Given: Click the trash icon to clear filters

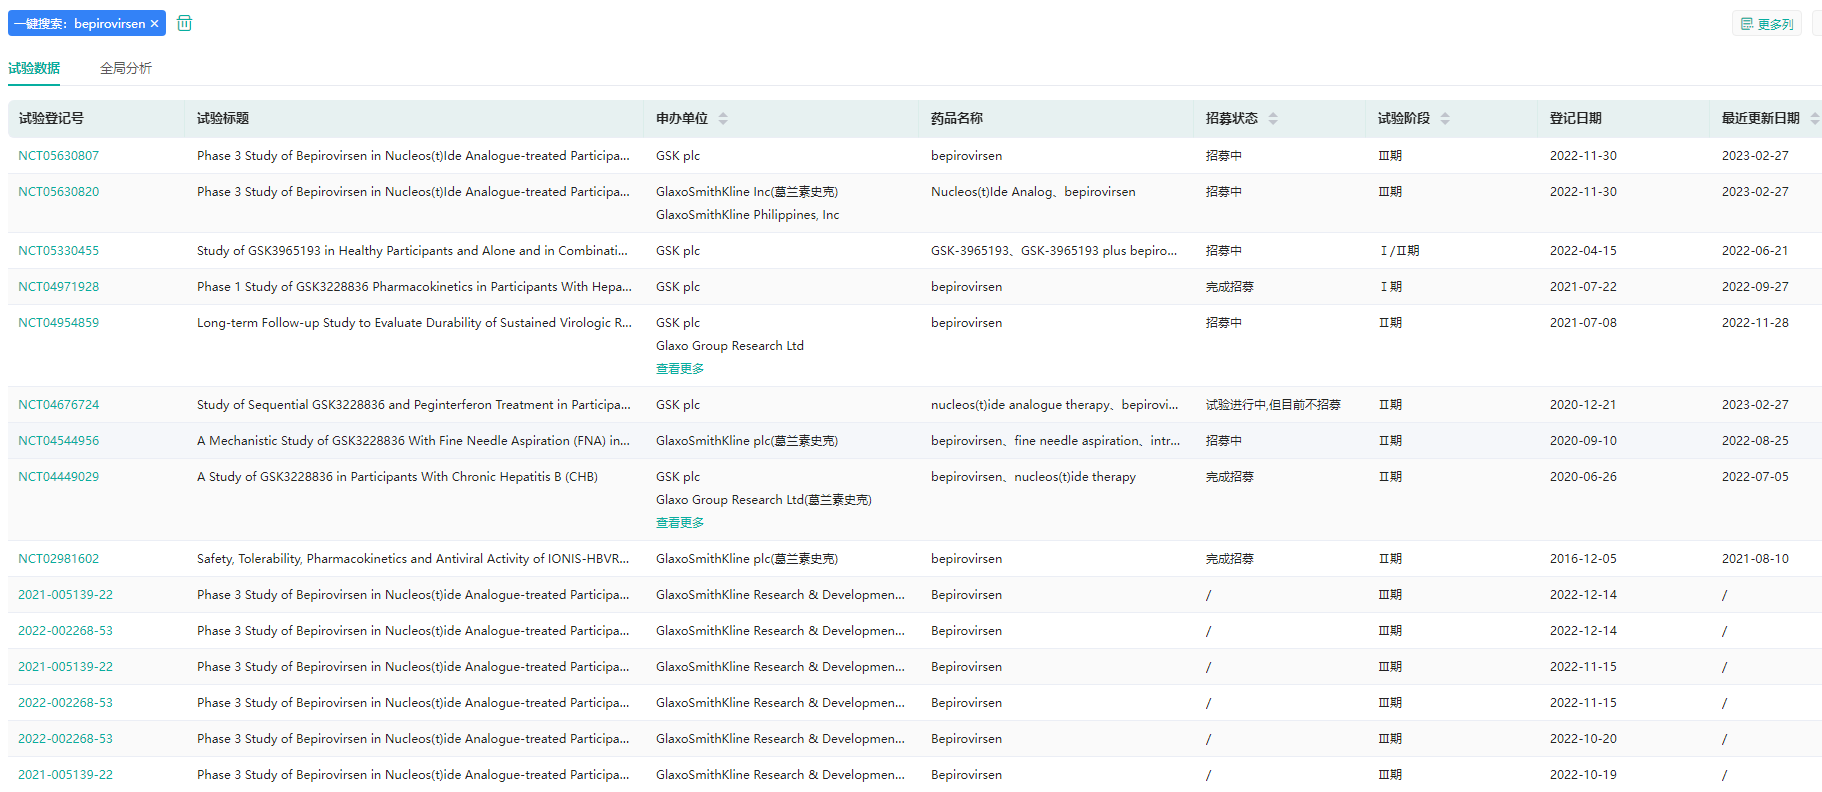Looking at the screenshot, I should pos(185,23).
